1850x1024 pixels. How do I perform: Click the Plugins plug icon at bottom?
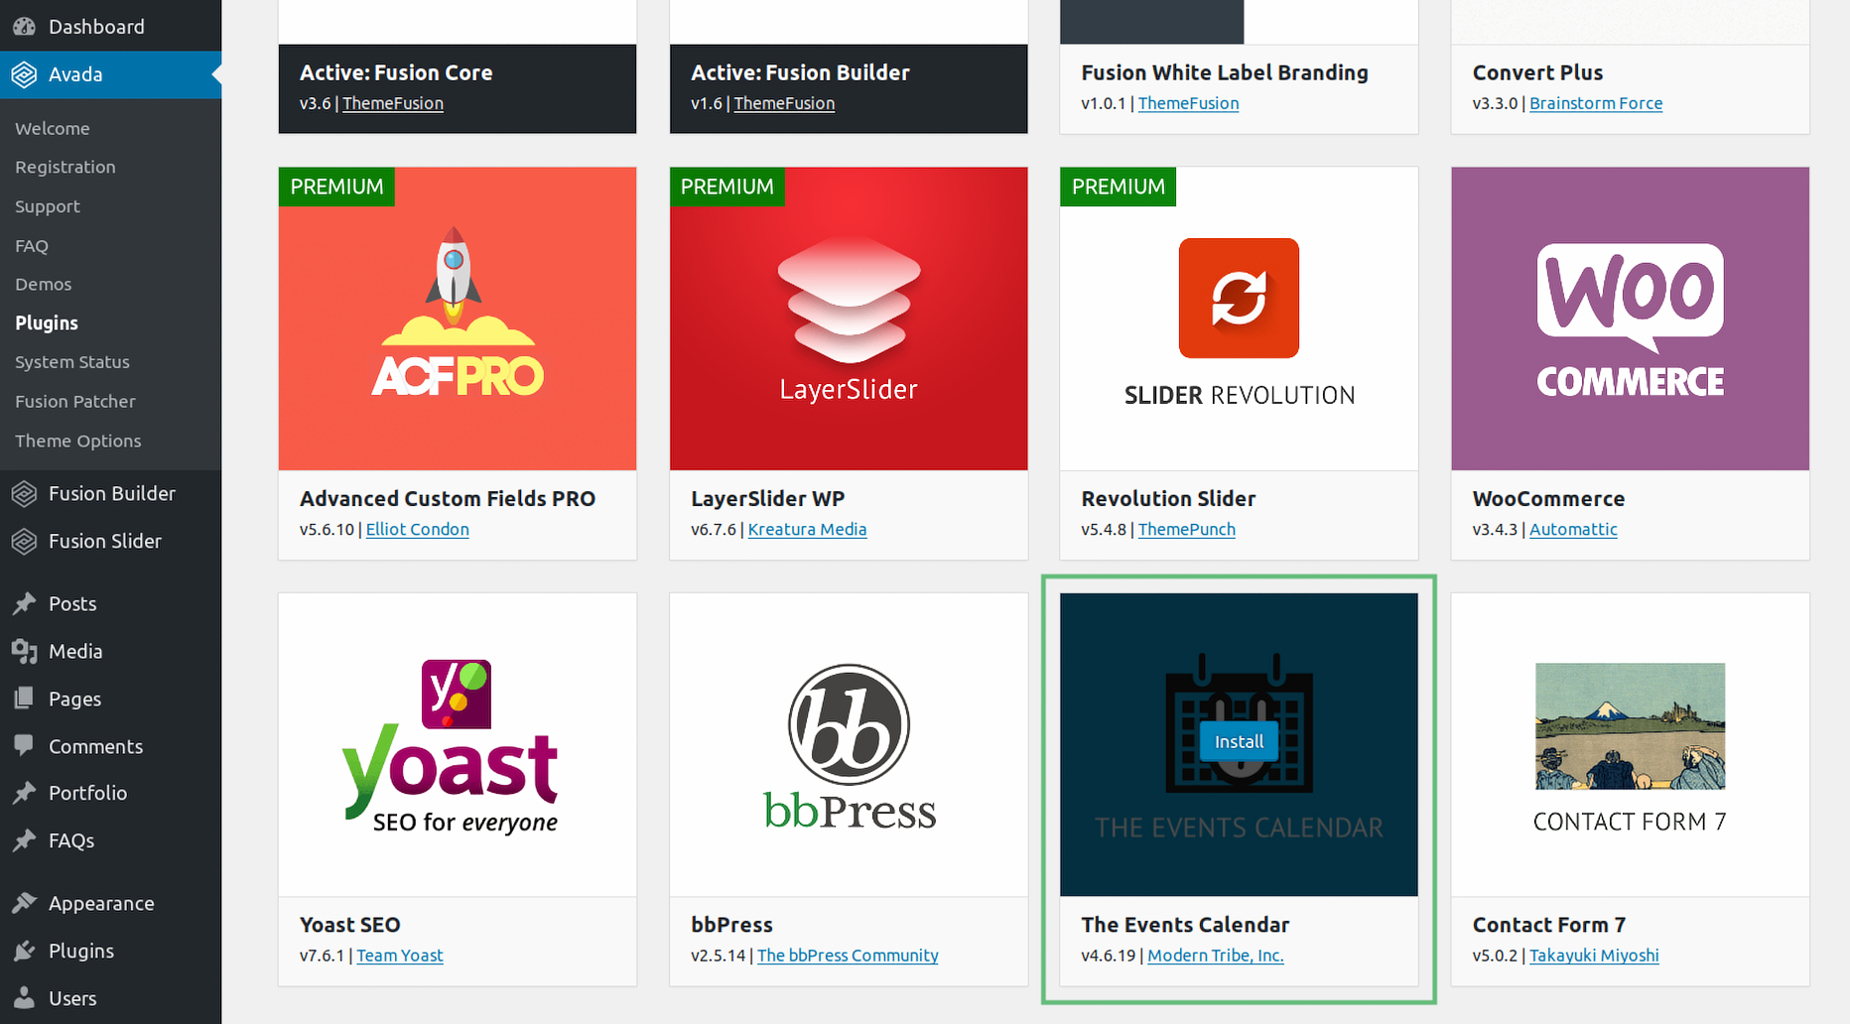click(24, 951)
